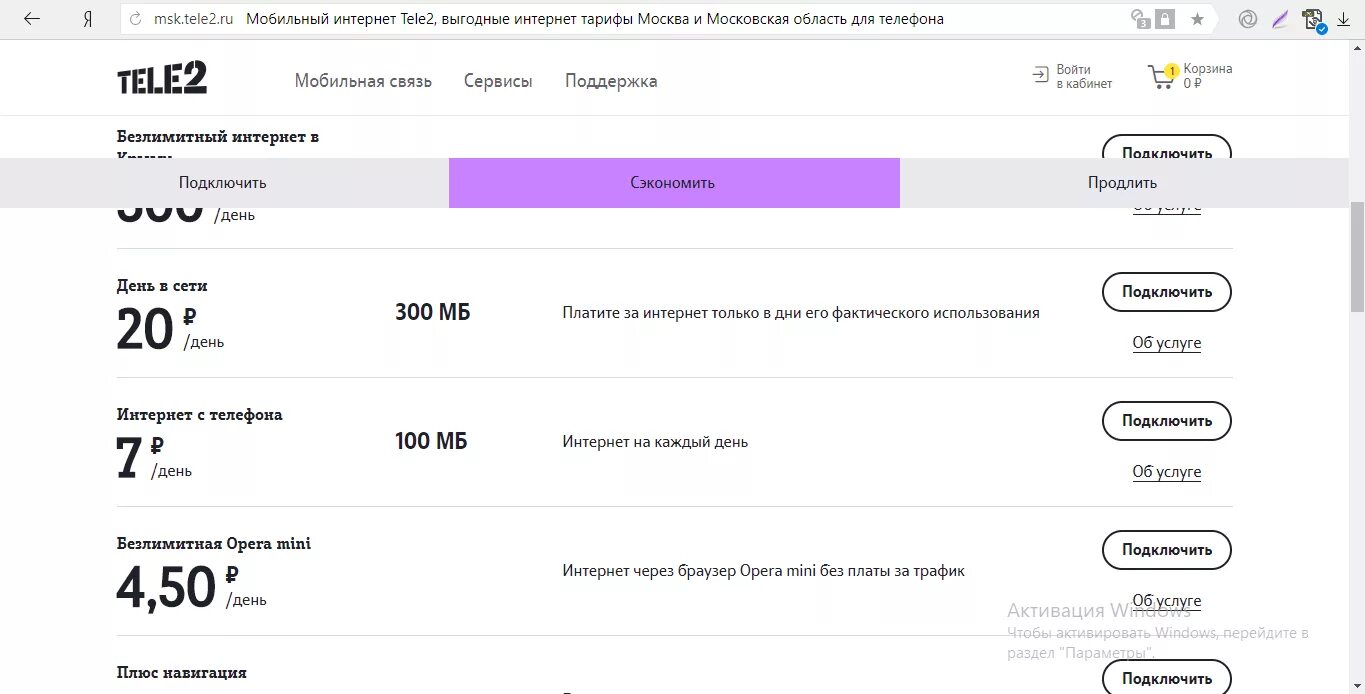Click the 20 ₽/день price
Image resolution: width=1365 pixels, height=694 pixels.
(x=171, y=329)
